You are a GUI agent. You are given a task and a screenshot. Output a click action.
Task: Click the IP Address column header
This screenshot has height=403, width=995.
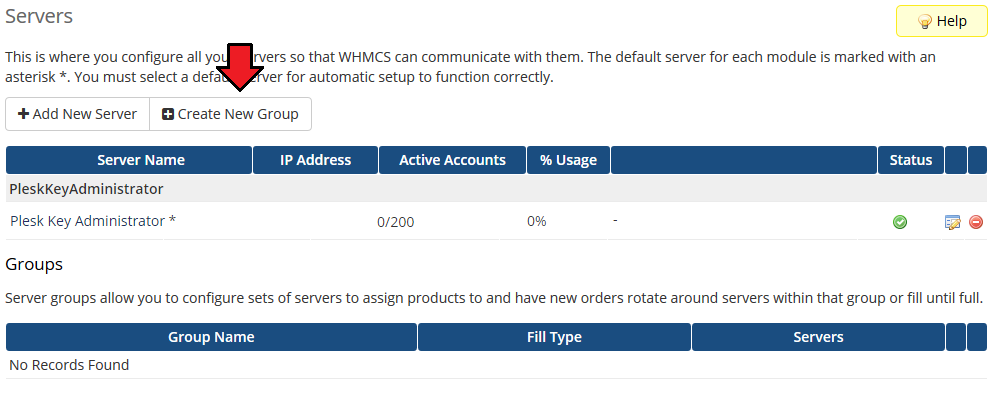coord(315,160)
